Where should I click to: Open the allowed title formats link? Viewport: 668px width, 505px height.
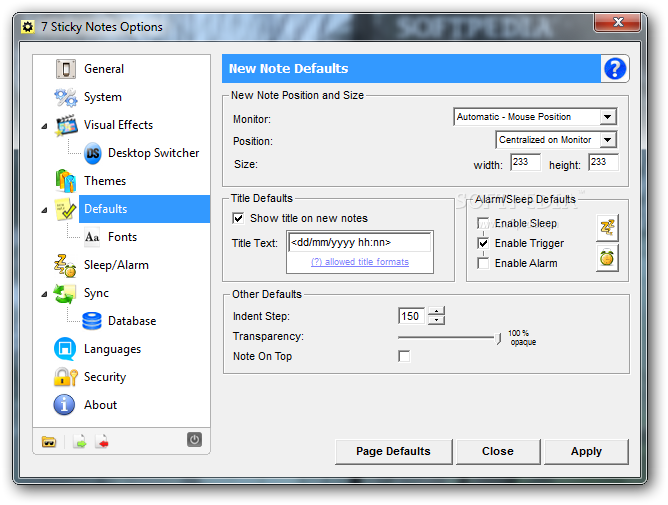click(x=360, y=262)
